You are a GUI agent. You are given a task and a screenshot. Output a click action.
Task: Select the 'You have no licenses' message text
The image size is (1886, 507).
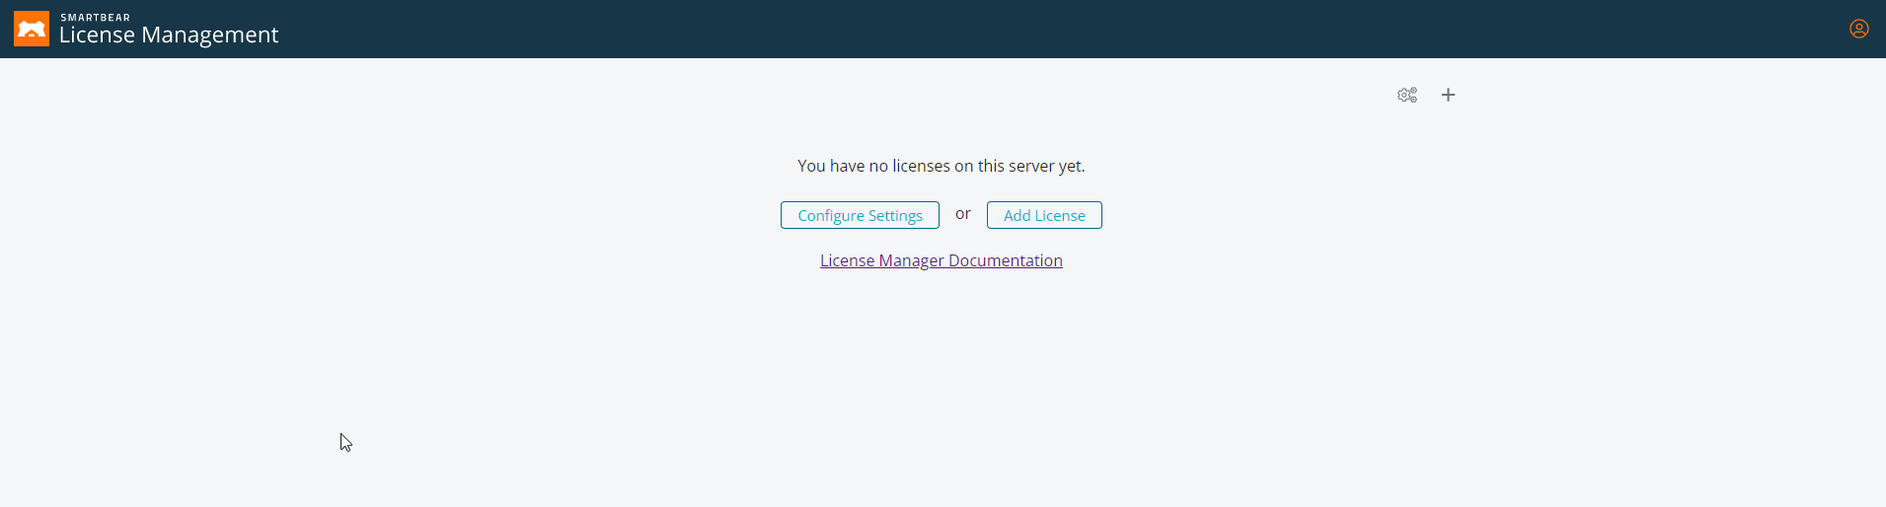point(941,166)
